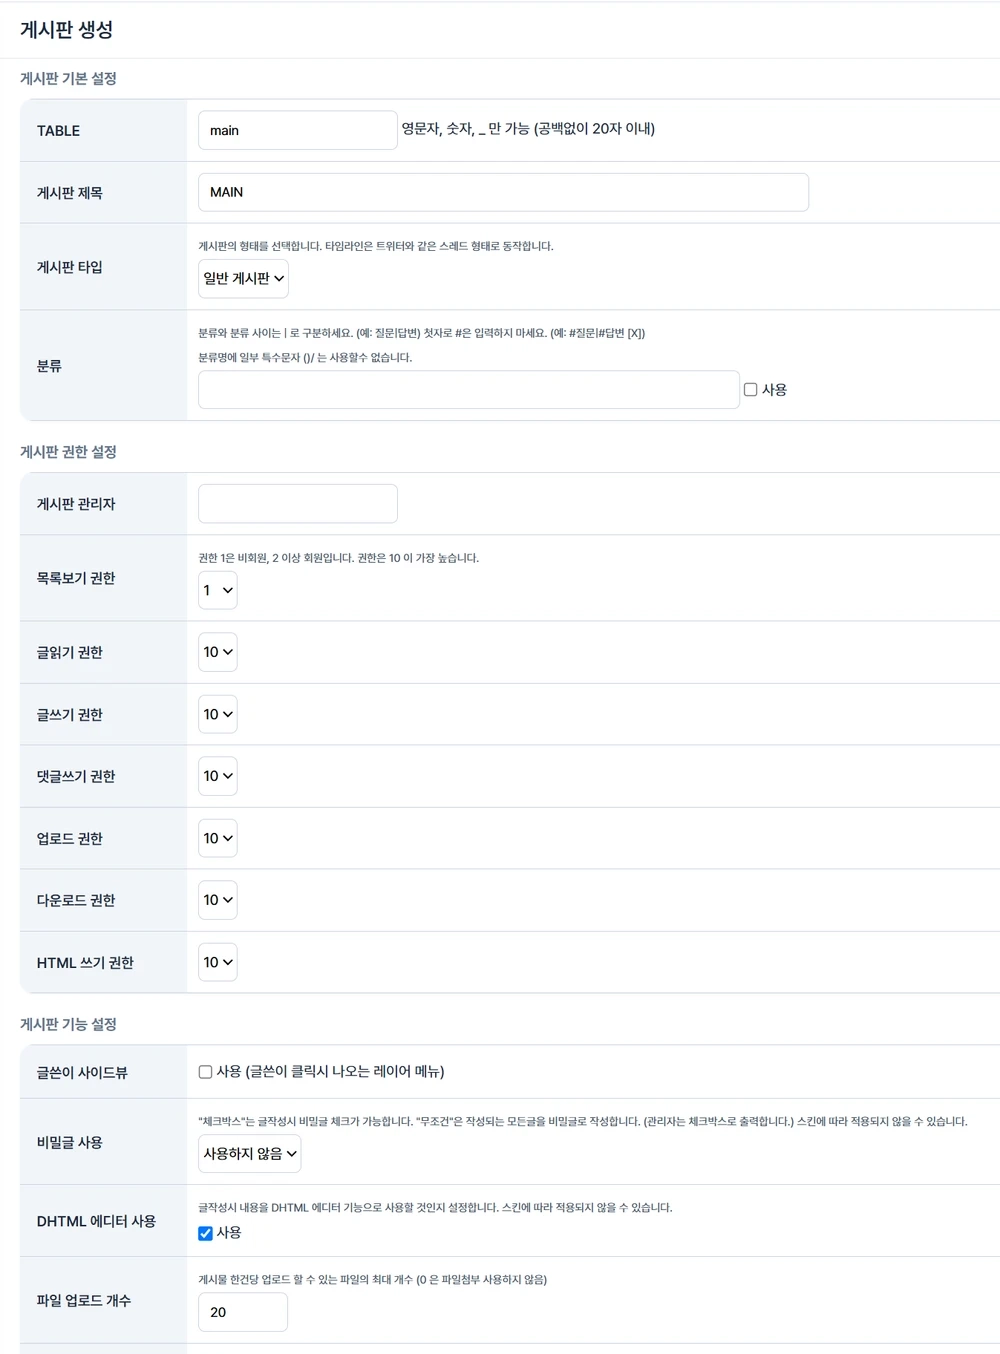Click the 사용 label under DHTML 에디터
Viewport: 1000px width, 1354px height.
pyautogui.click(x=229, y=1233)
